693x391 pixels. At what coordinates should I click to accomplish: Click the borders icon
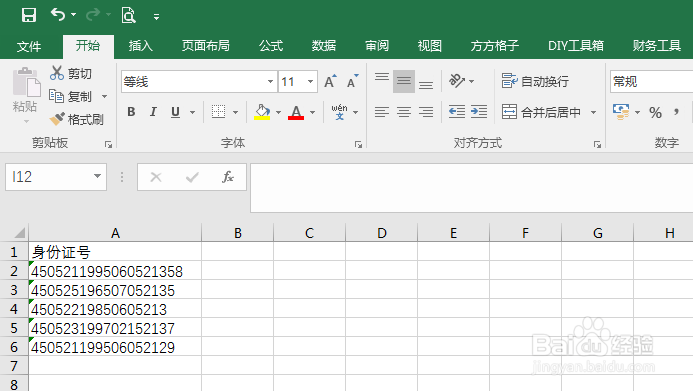tap(218, 112)
